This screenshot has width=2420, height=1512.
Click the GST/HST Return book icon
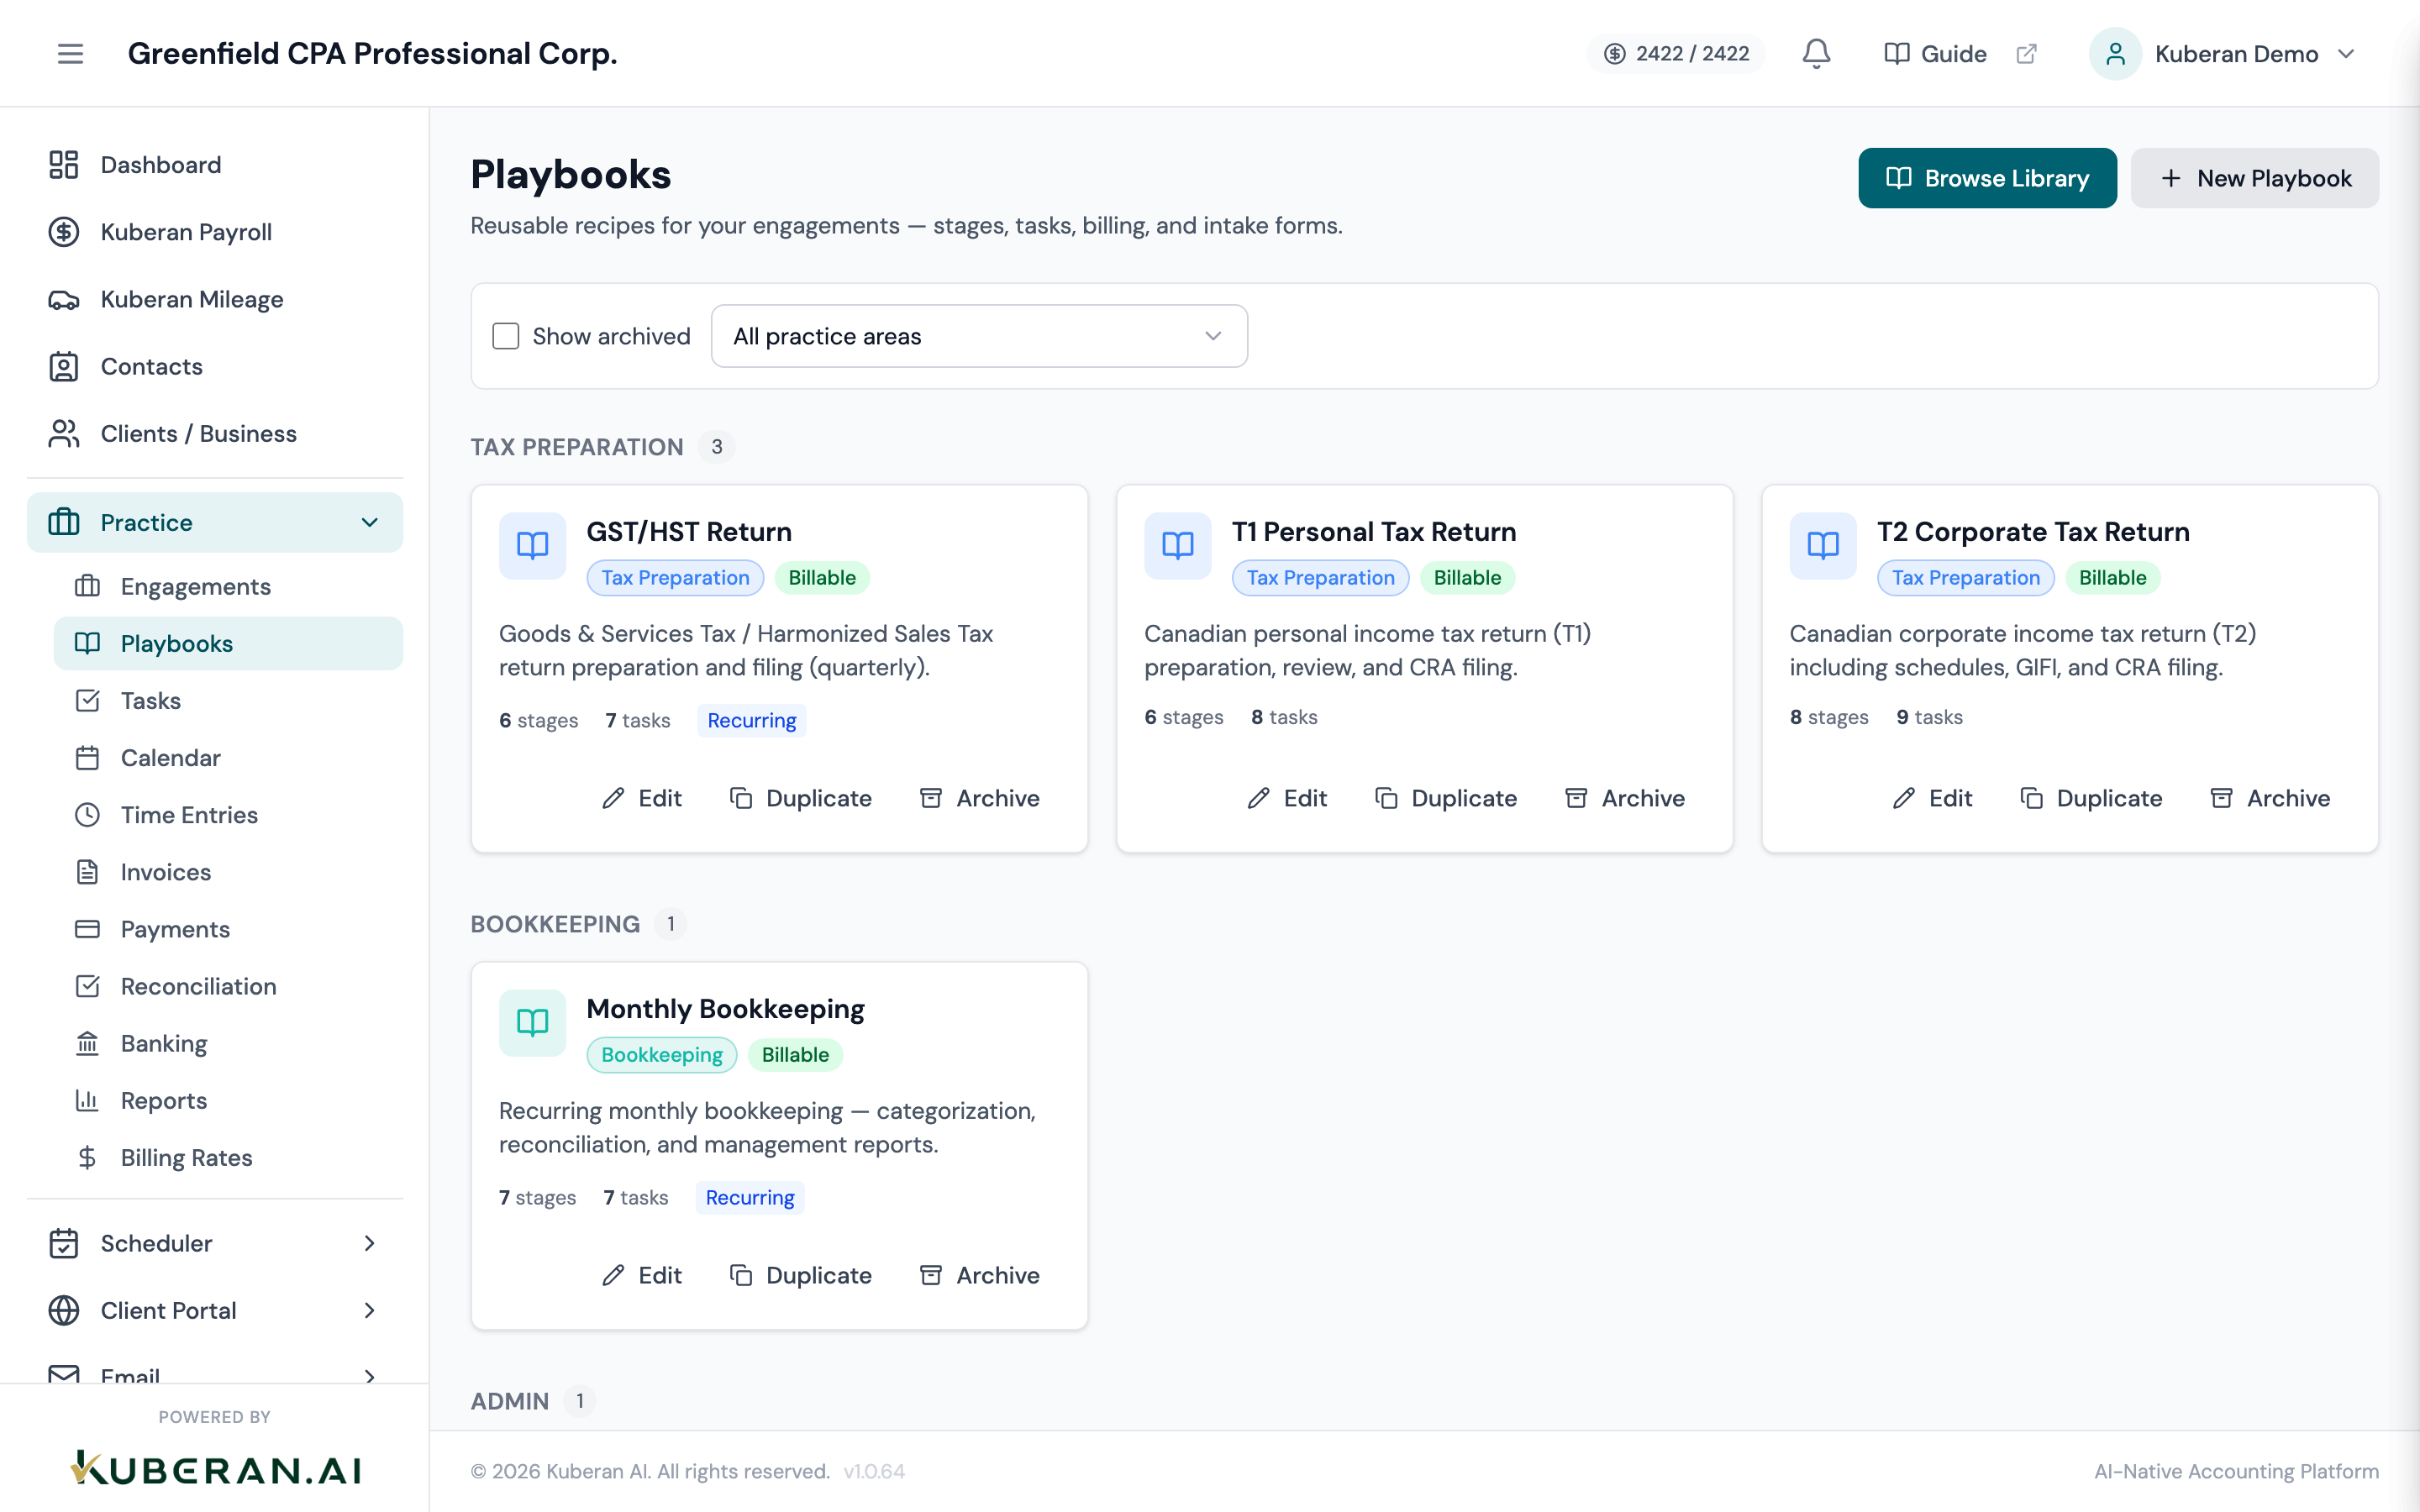pos(533,546)
